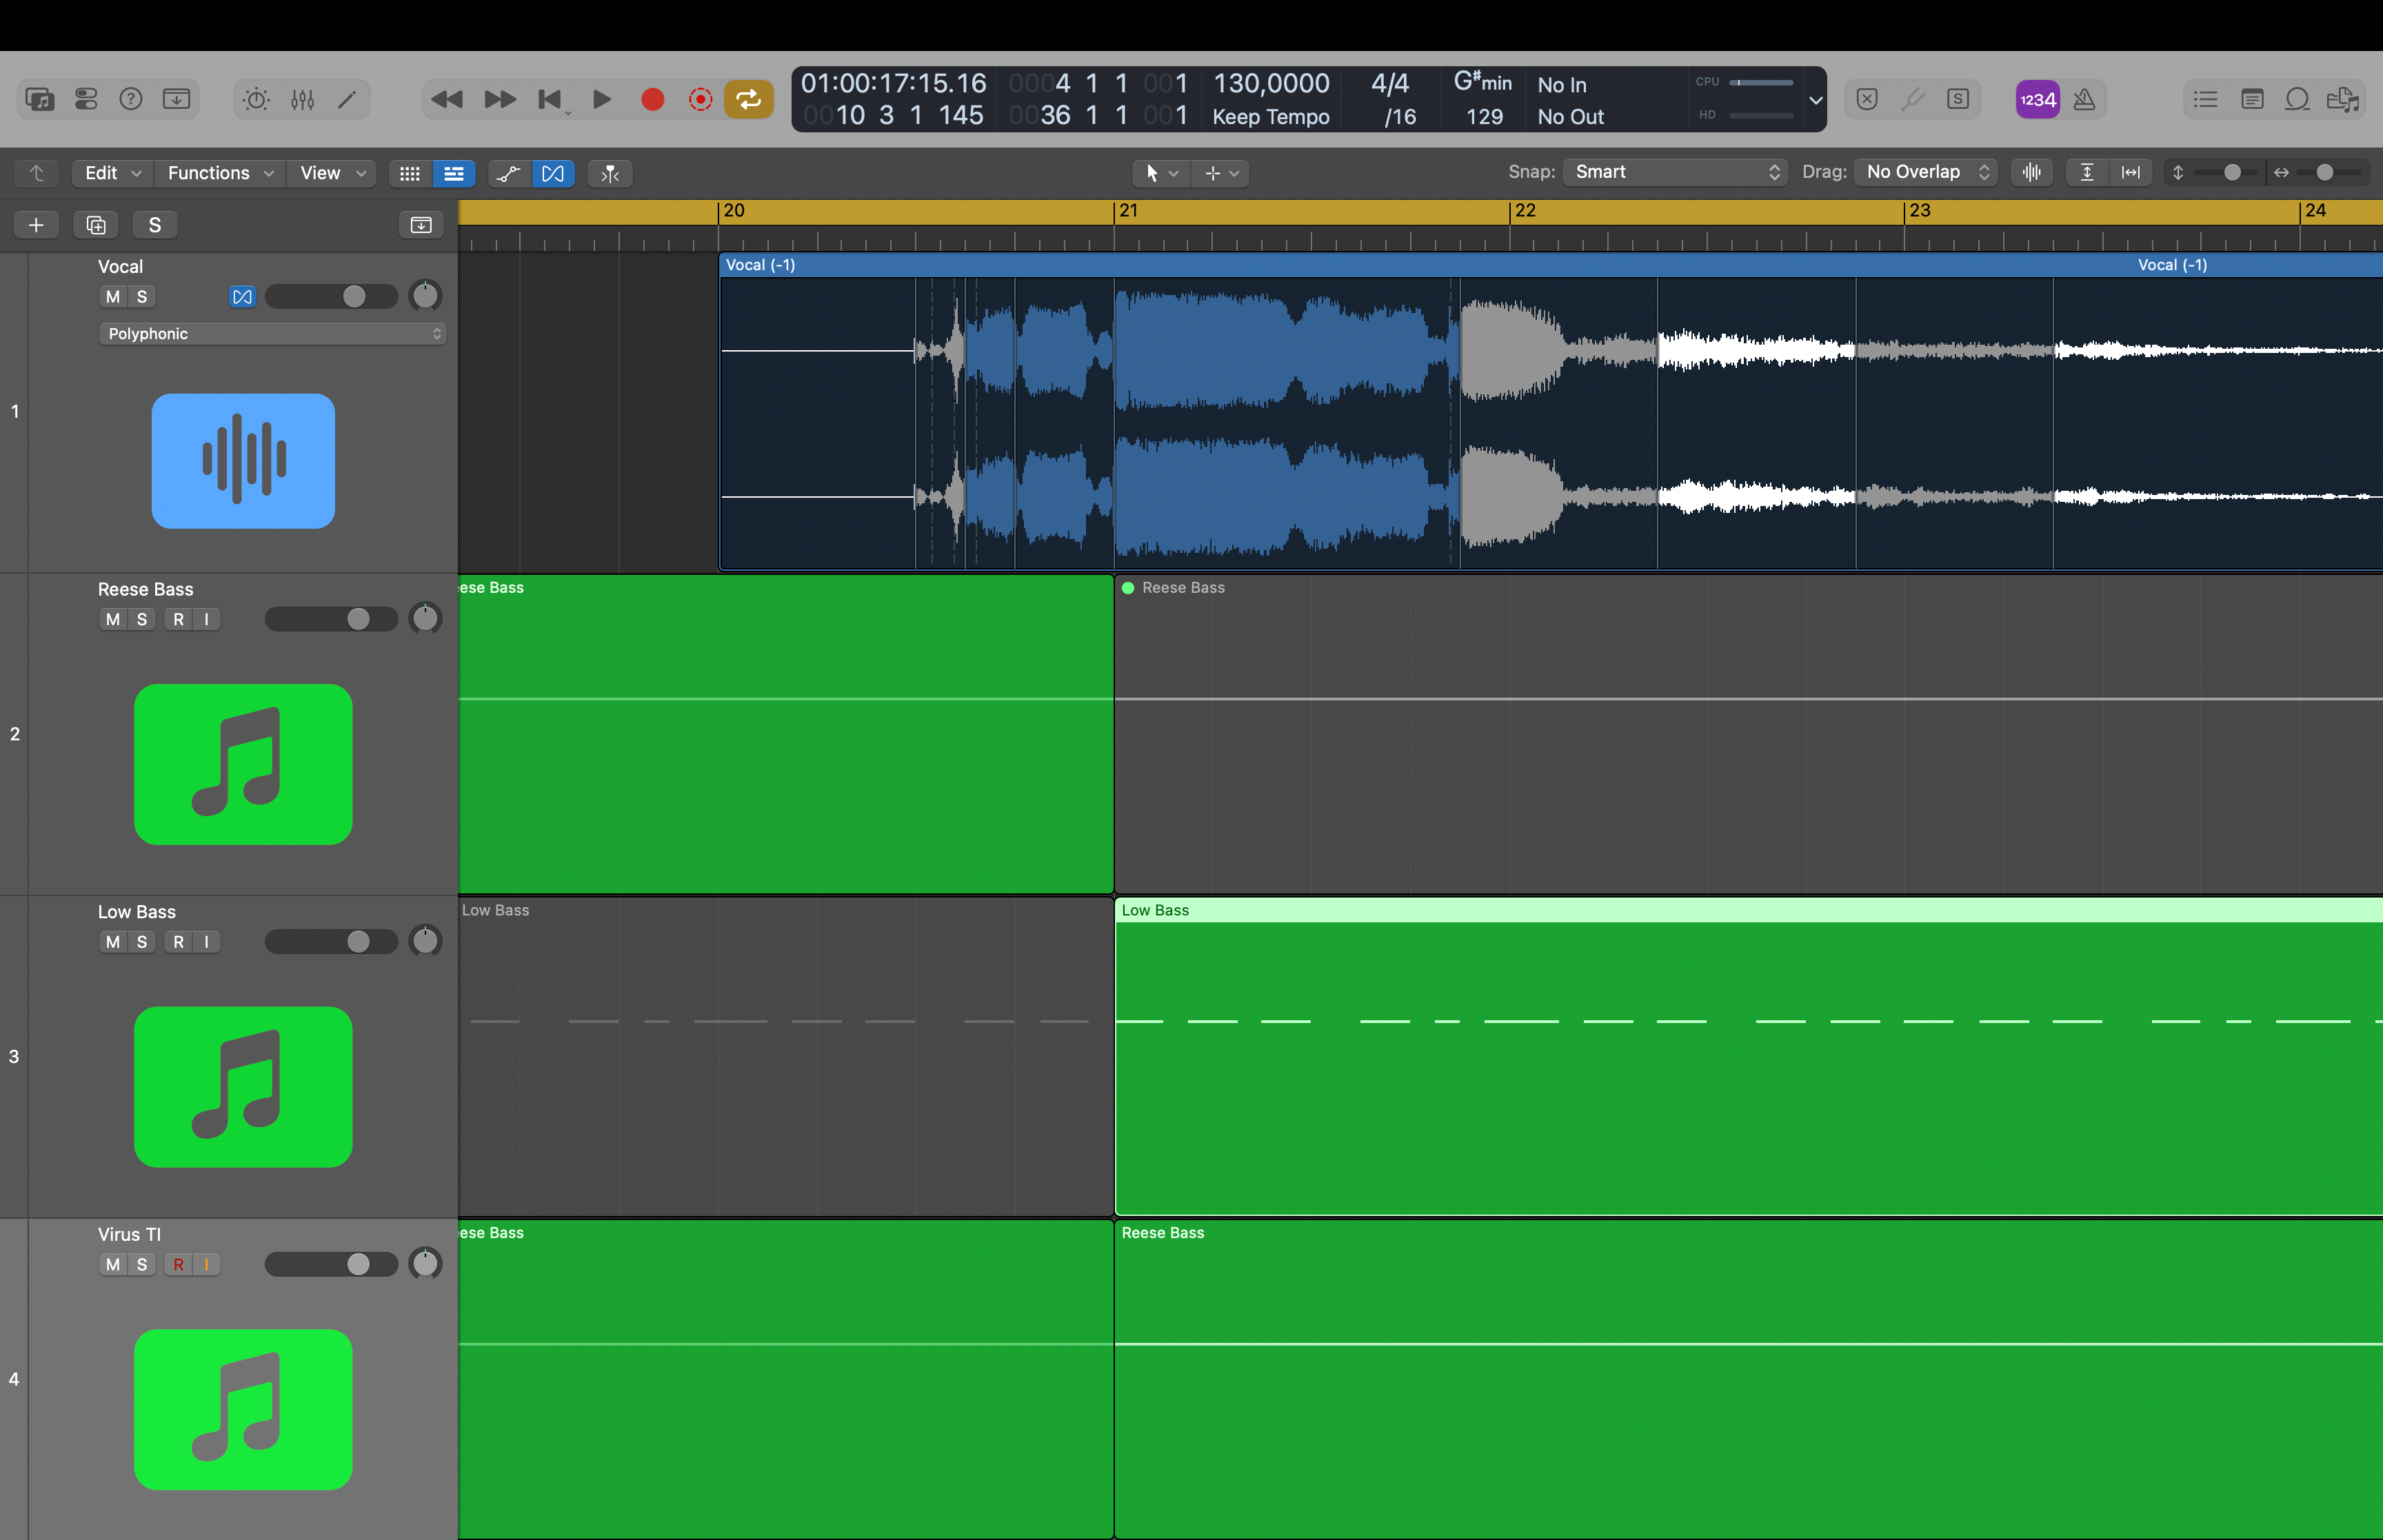Click the add new track plus button
The height and width of the screenshot is (1540, 2383).
click(36, 225)
